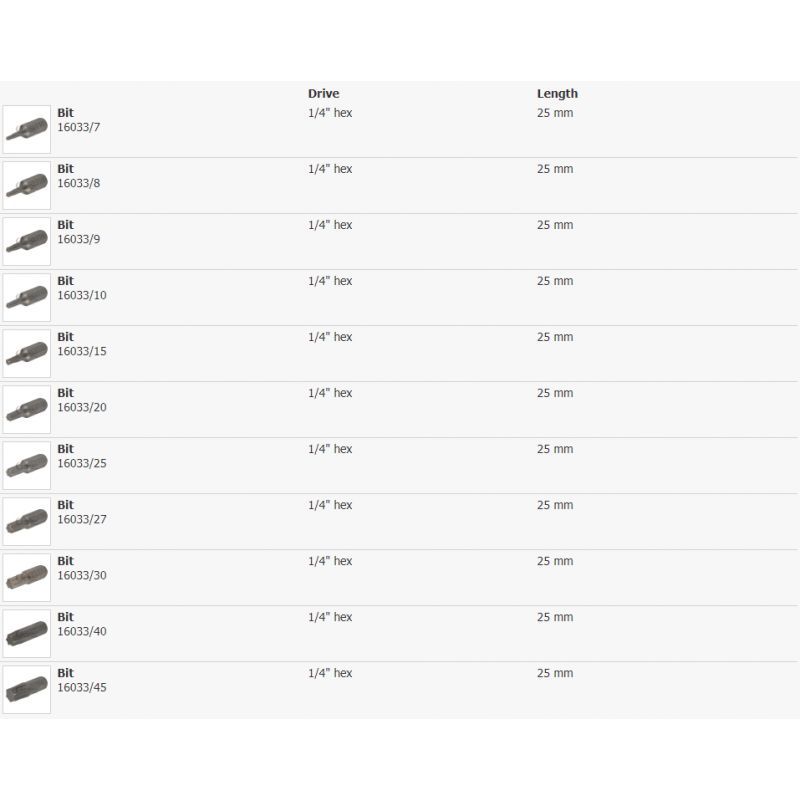Viewport: 800px width, 800px height.
Task: View the bit 16033/15 thumbnail
Action: 26,354
